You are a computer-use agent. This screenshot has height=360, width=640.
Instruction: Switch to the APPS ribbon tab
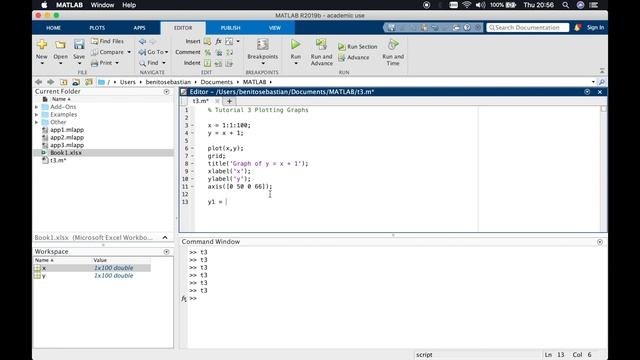(x=140, y=28)
